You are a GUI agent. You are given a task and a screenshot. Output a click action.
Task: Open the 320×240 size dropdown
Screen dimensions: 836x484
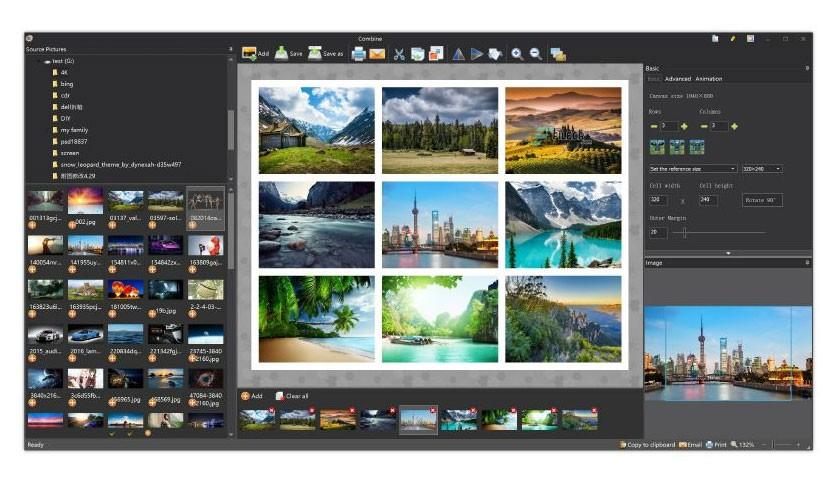click(762, 169)
